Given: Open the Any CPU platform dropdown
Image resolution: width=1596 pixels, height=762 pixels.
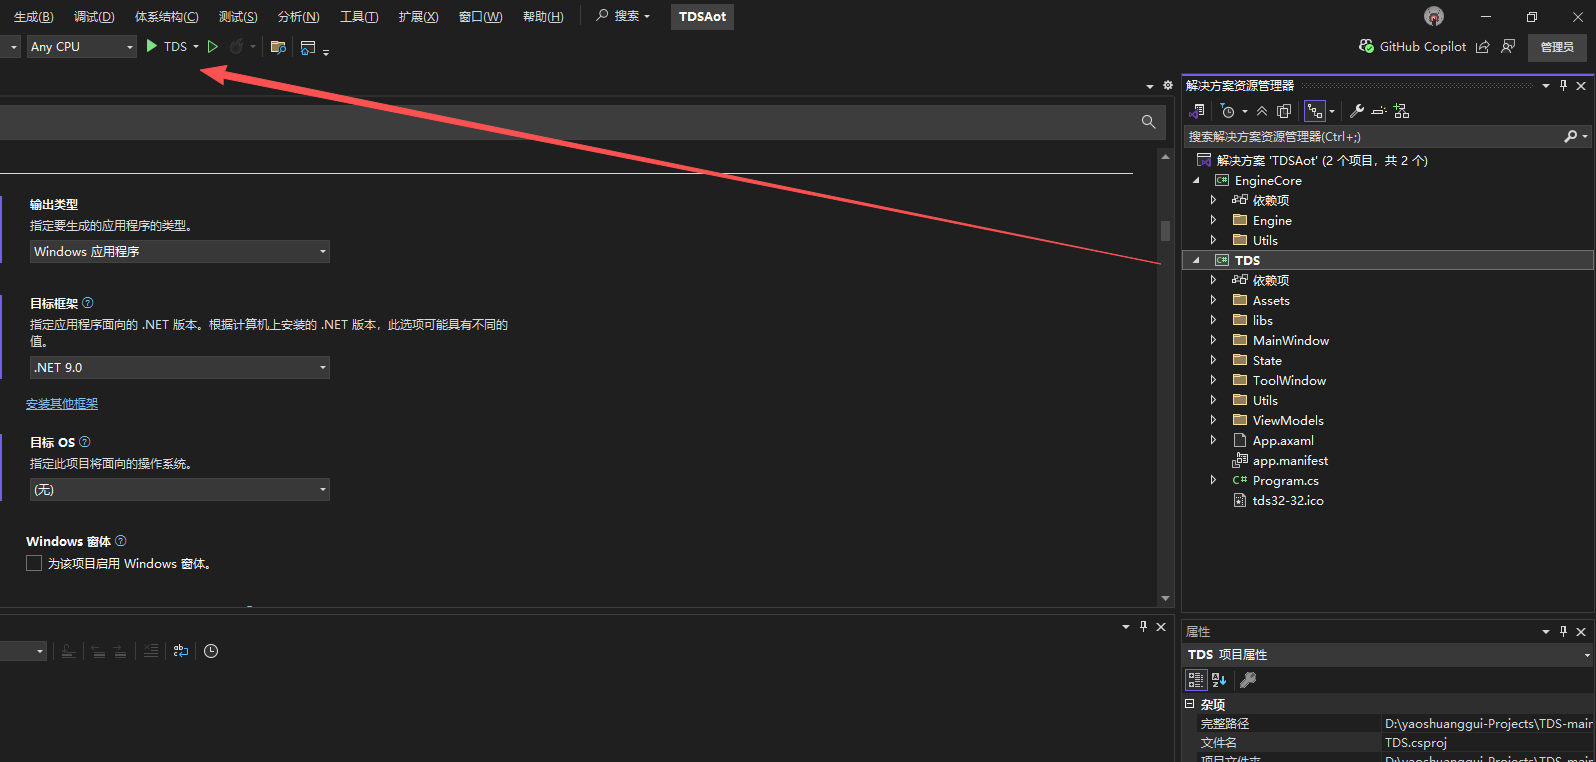Looking at the screenshot, I should pyautogui.click(x=81, y=47).
